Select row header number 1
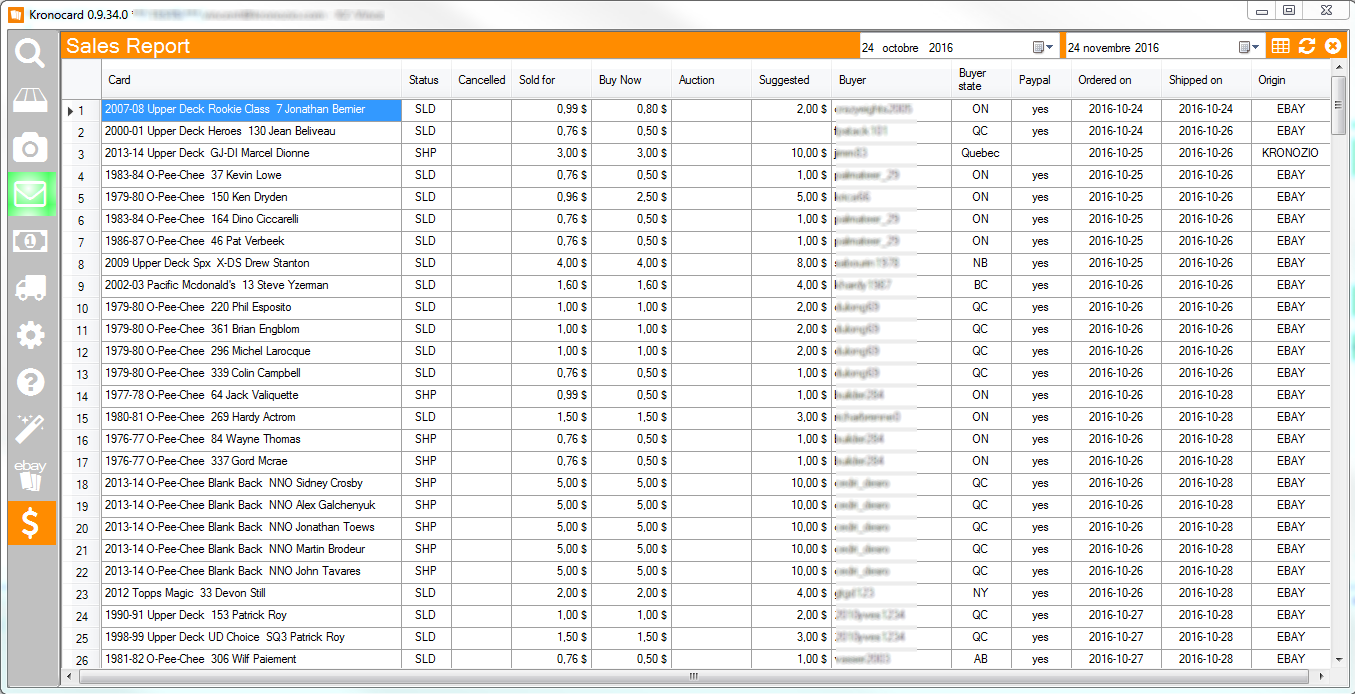The width and height of the screenshot is (1355, 694). tap(82, 110)
